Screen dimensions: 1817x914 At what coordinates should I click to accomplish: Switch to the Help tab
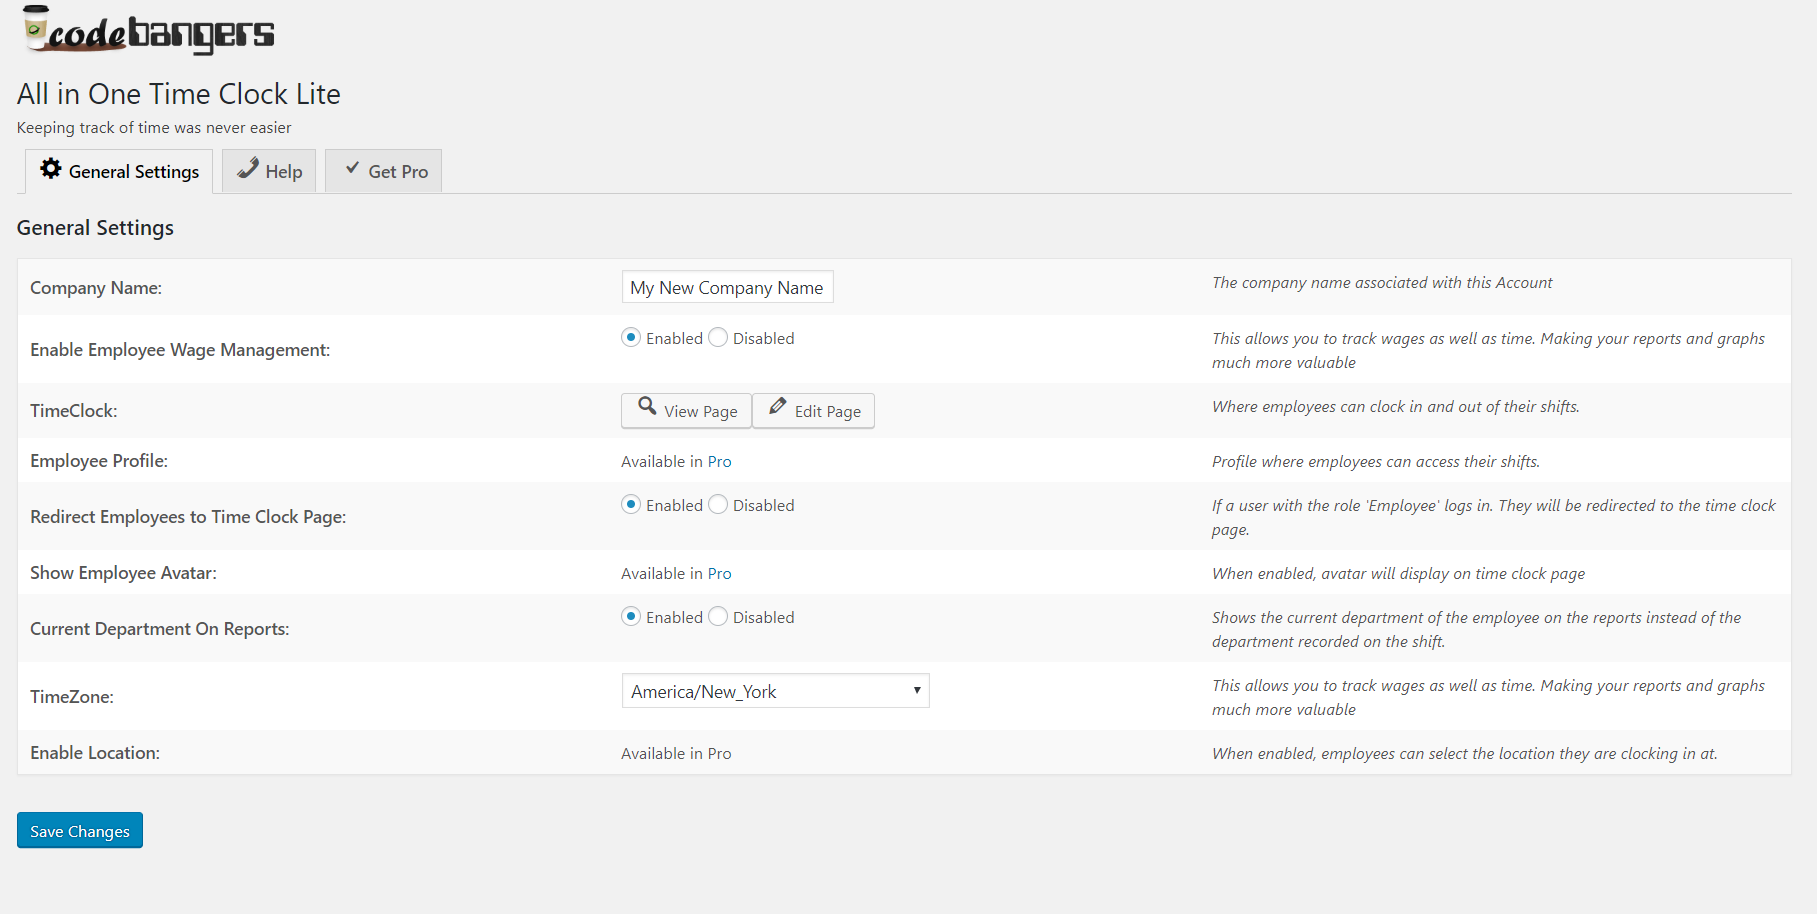268,170
